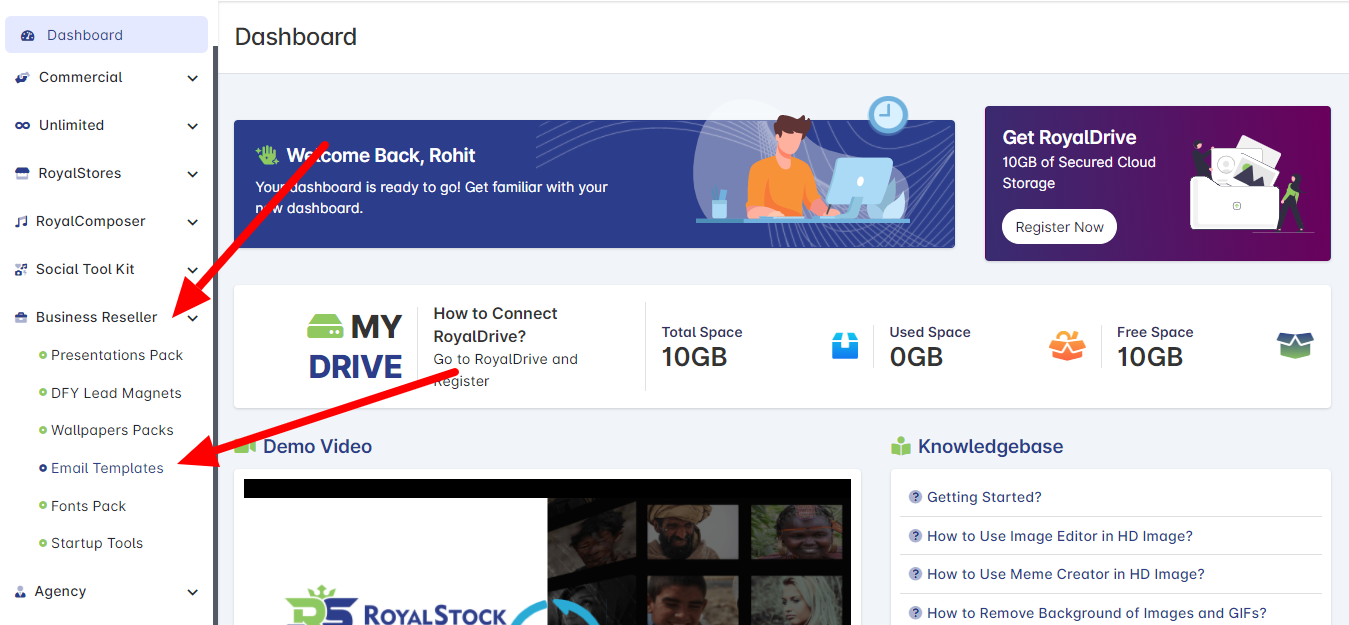Expand the RoyalStores menu chevron
The width and height of the screenshot is (1349, 625).
[x=193, y=174]
